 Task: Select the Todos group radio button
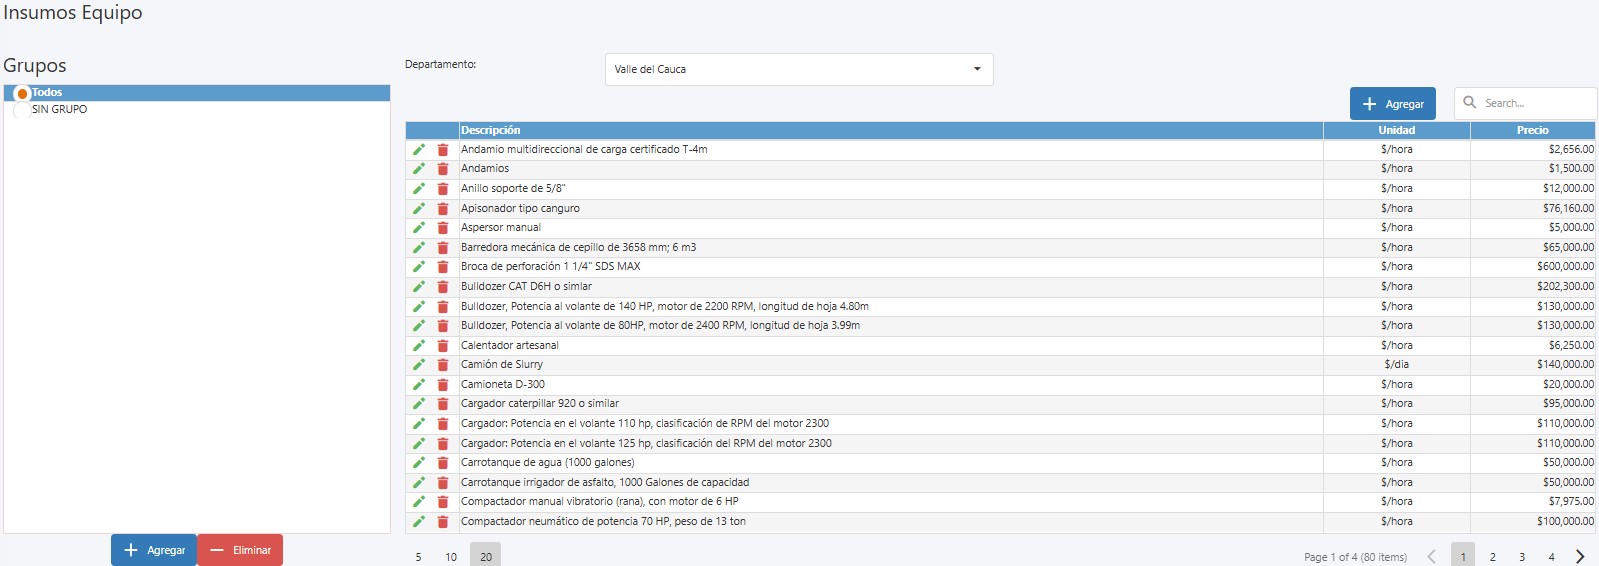pos(22,93)
